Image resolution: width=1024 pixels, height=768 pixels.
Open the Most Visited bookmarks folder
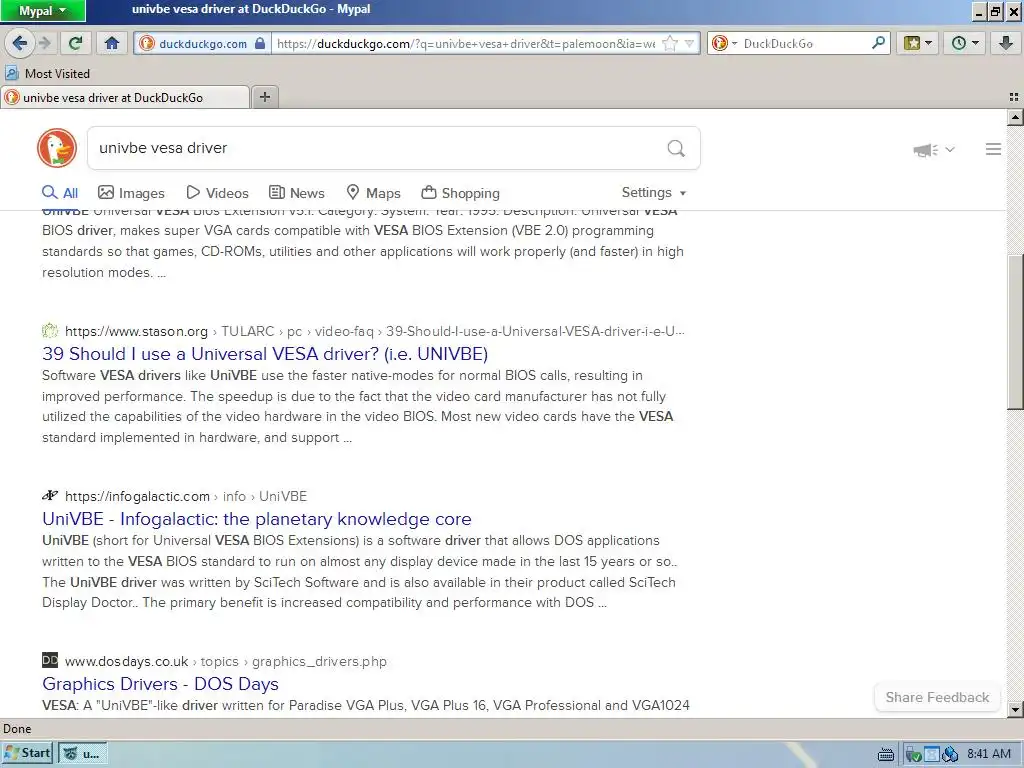pos(47,73)
